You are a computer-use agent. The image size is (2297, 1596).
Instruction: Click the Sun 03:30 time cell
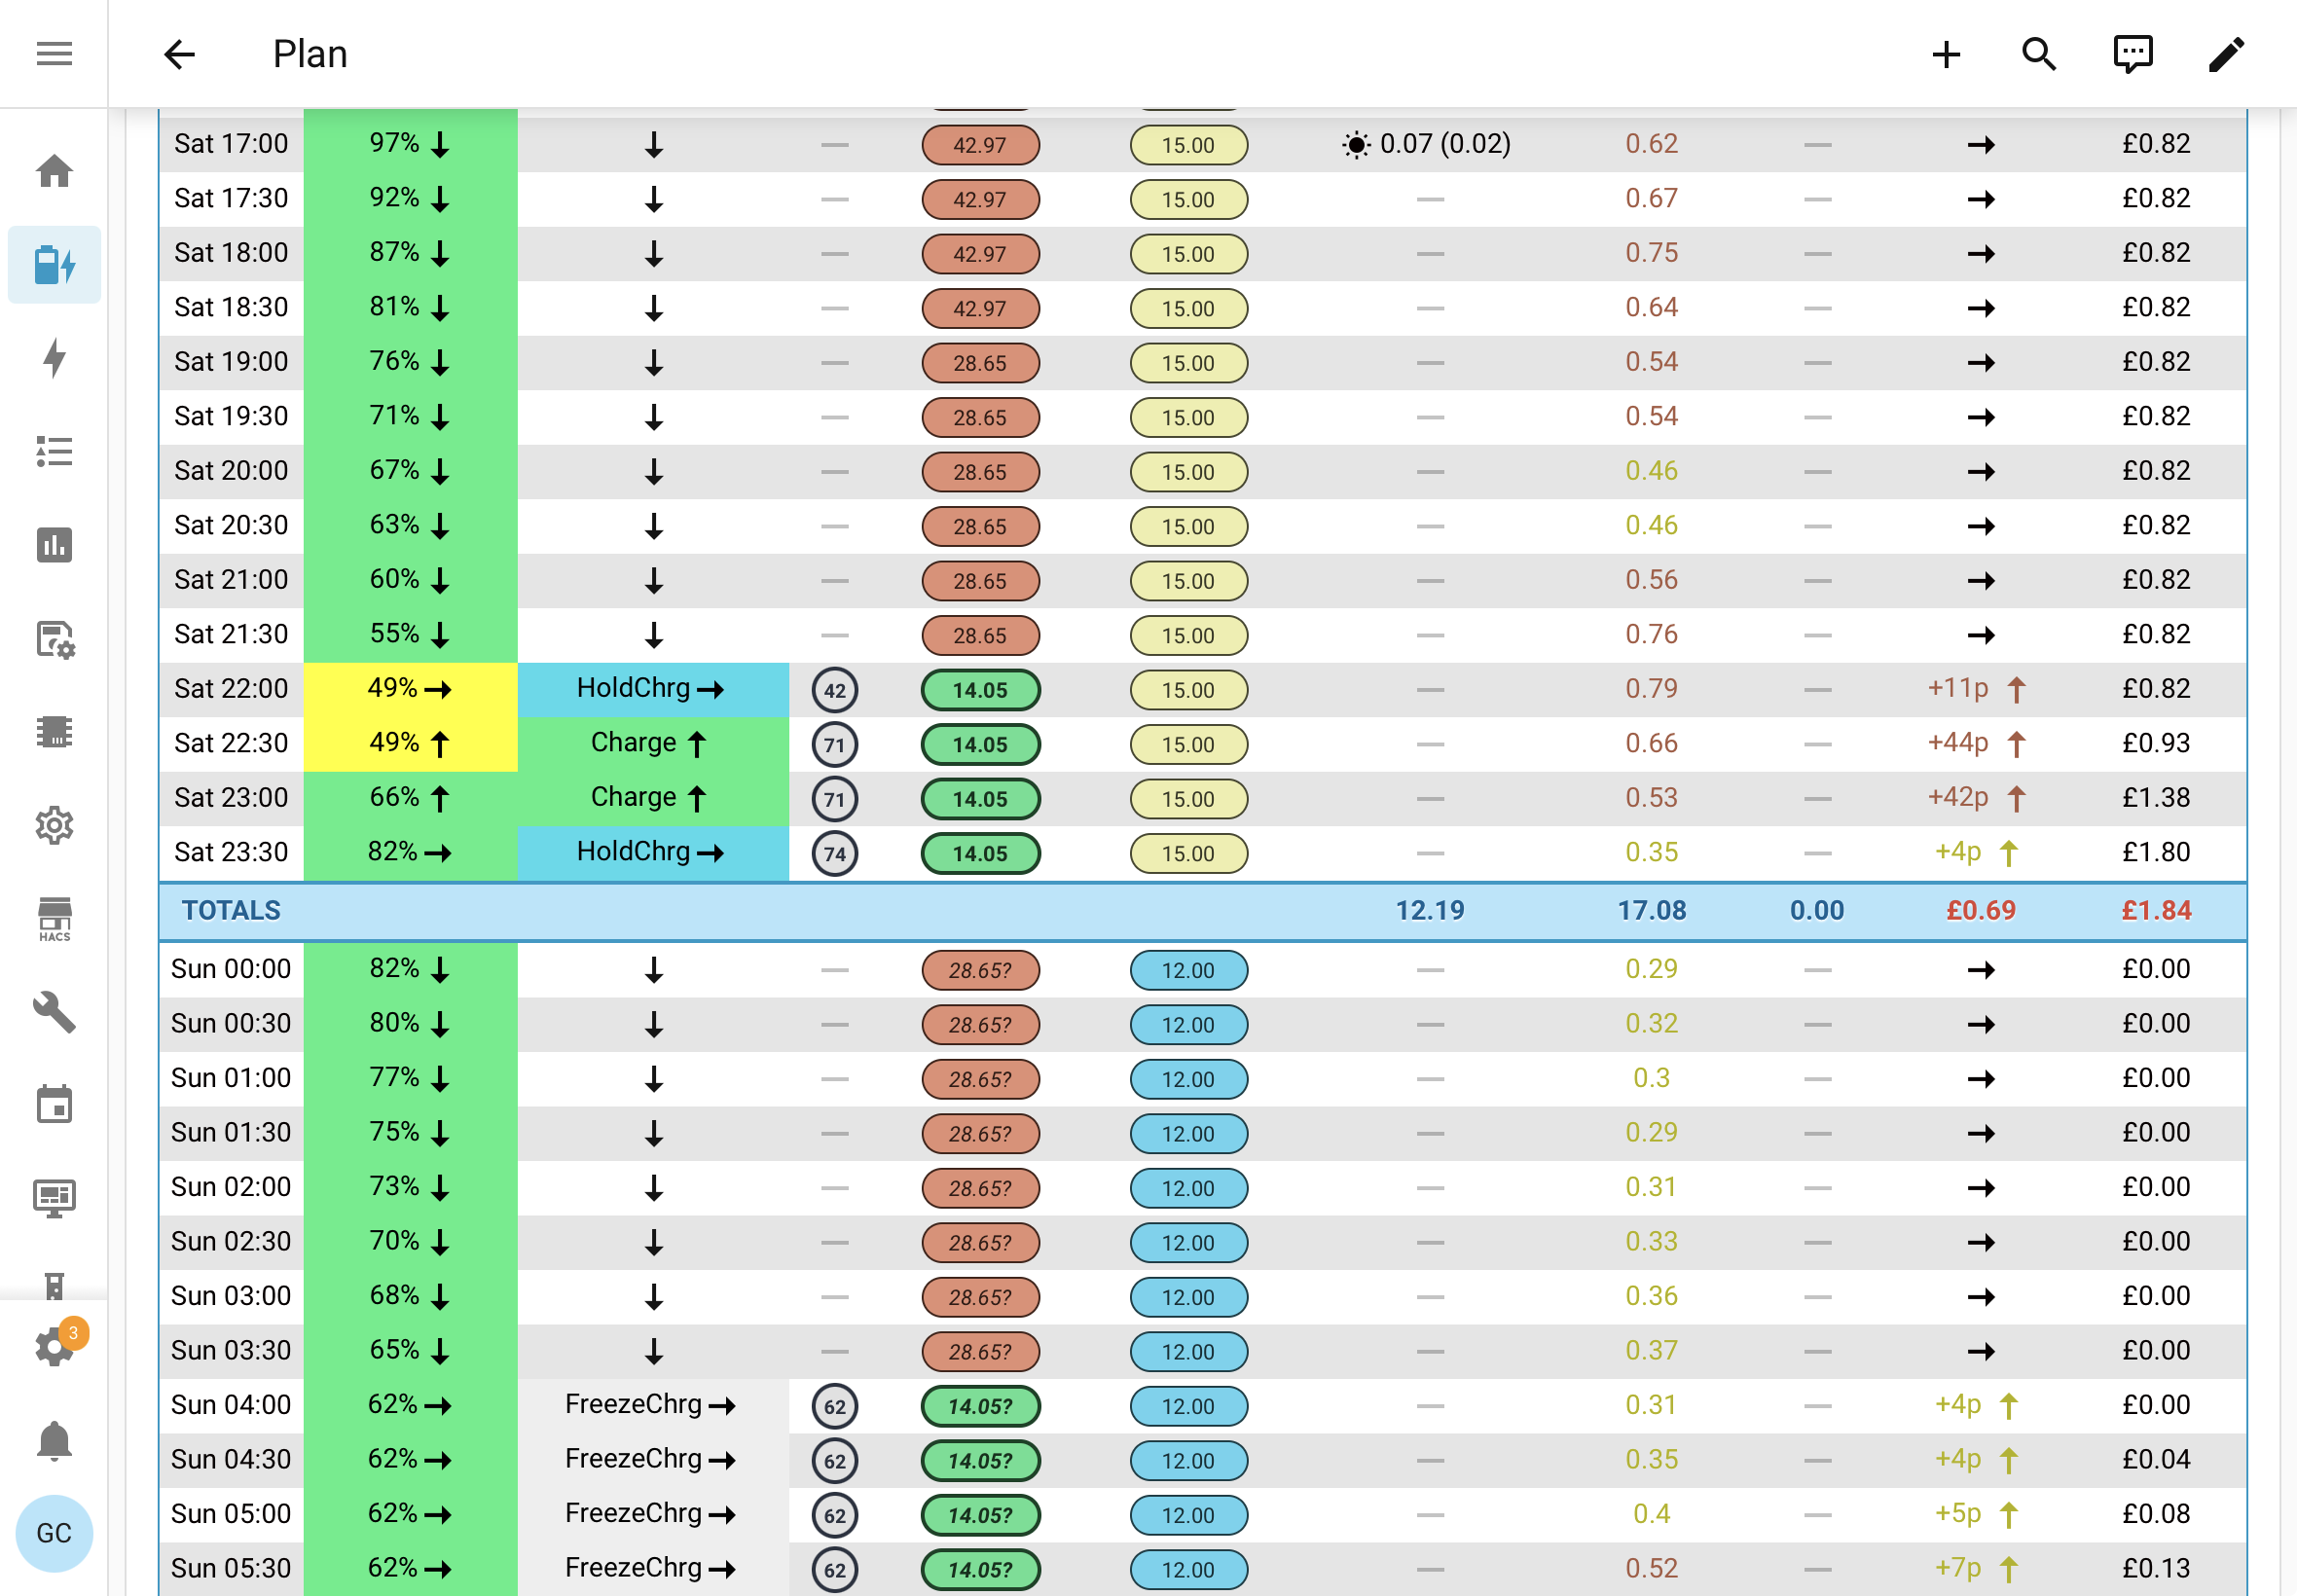click(x=231, y=1350)
